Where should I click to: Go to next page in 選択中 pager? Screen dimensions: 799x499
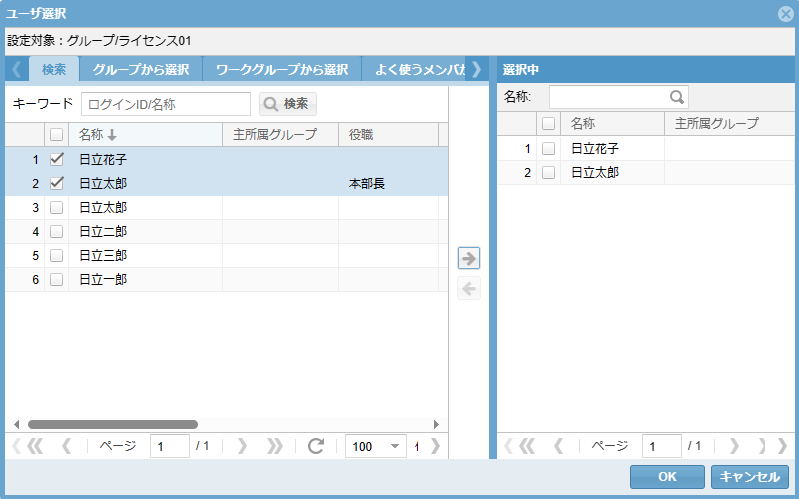pos(734,446)
